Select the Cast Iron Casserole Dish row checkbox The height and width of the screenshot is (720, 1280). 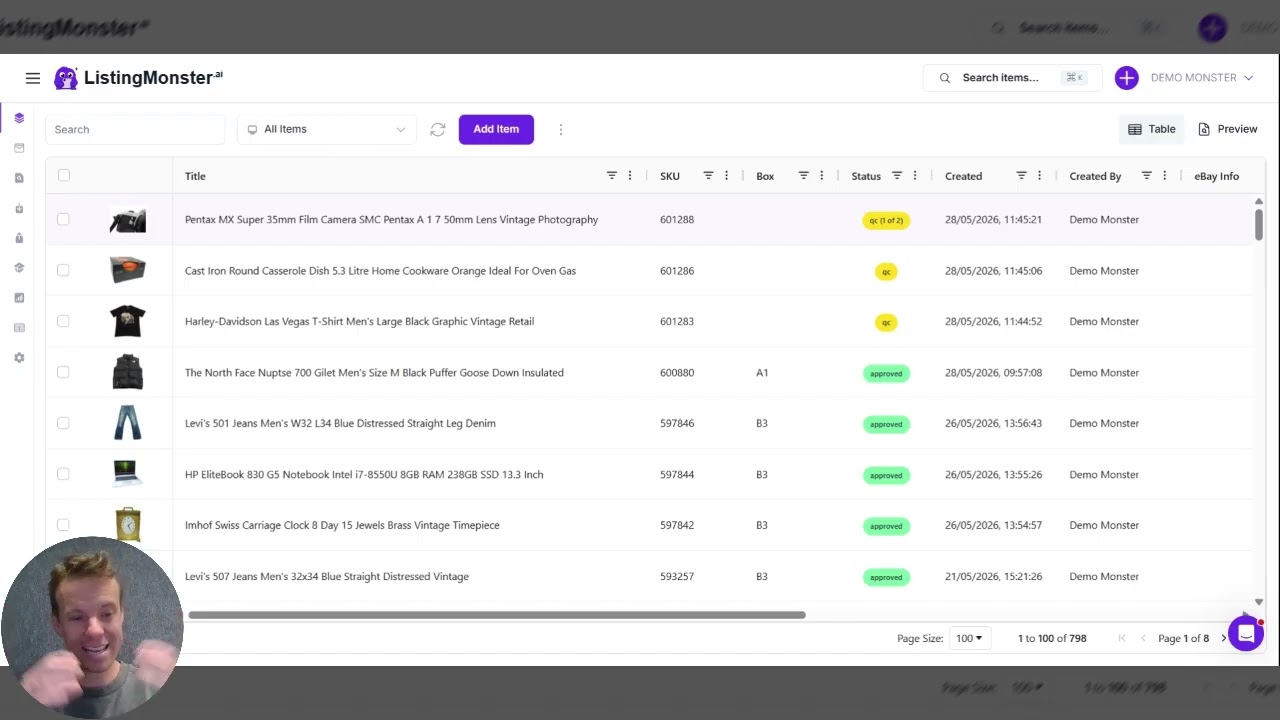point(63,271)
